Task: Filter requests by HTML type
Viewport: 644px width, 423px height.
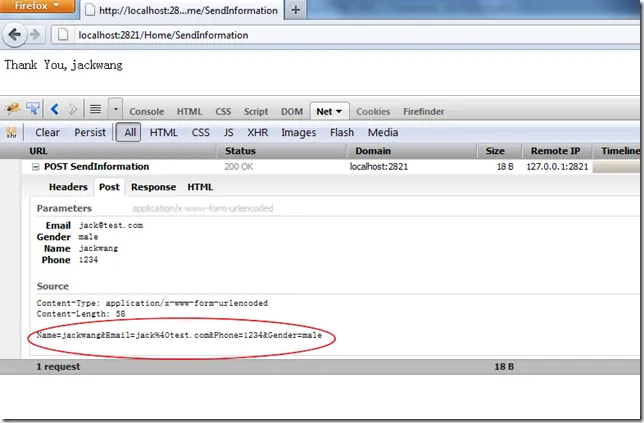Action: (163, 133)
